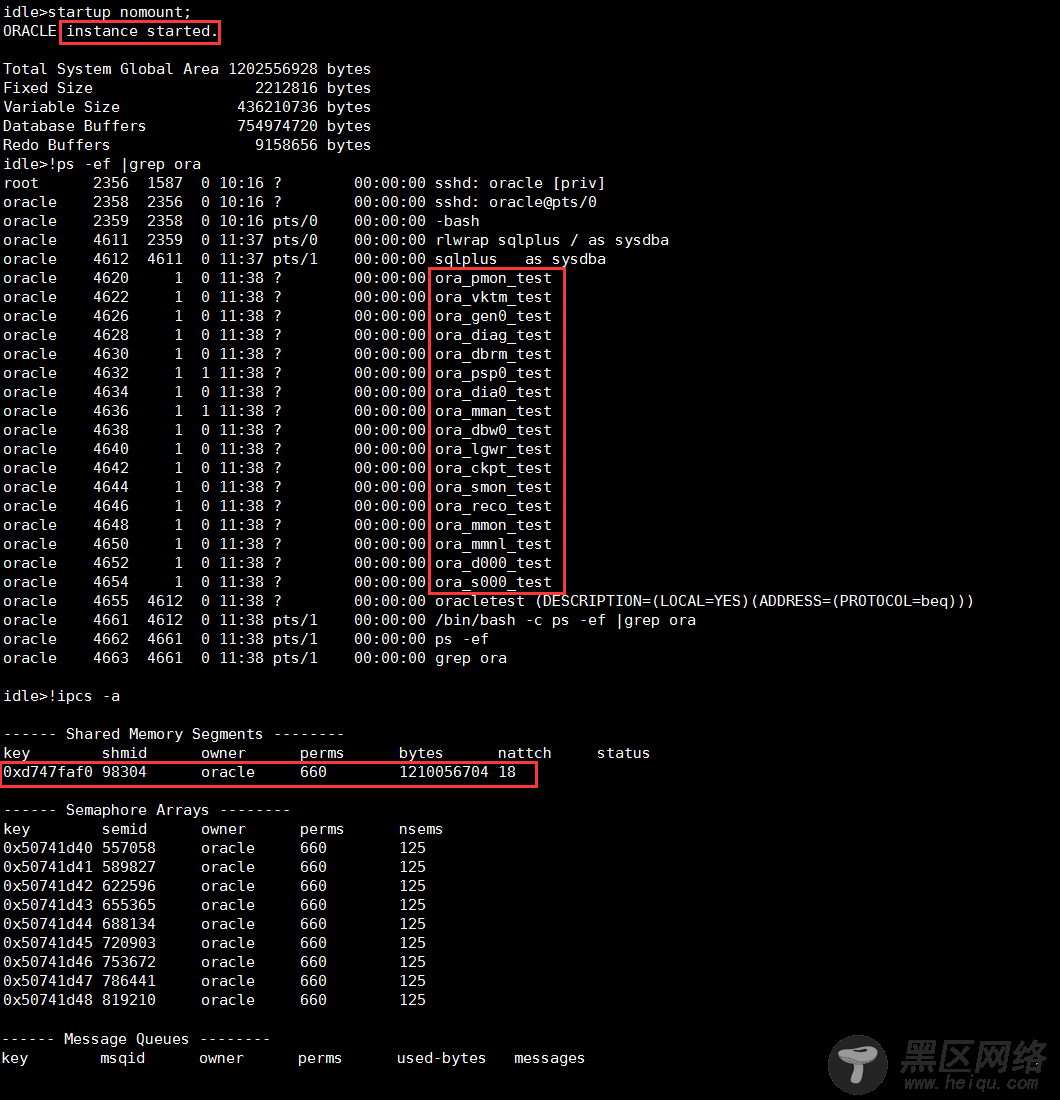Click the 'msqid' column header
1060x1100 pixels.
123,1057
